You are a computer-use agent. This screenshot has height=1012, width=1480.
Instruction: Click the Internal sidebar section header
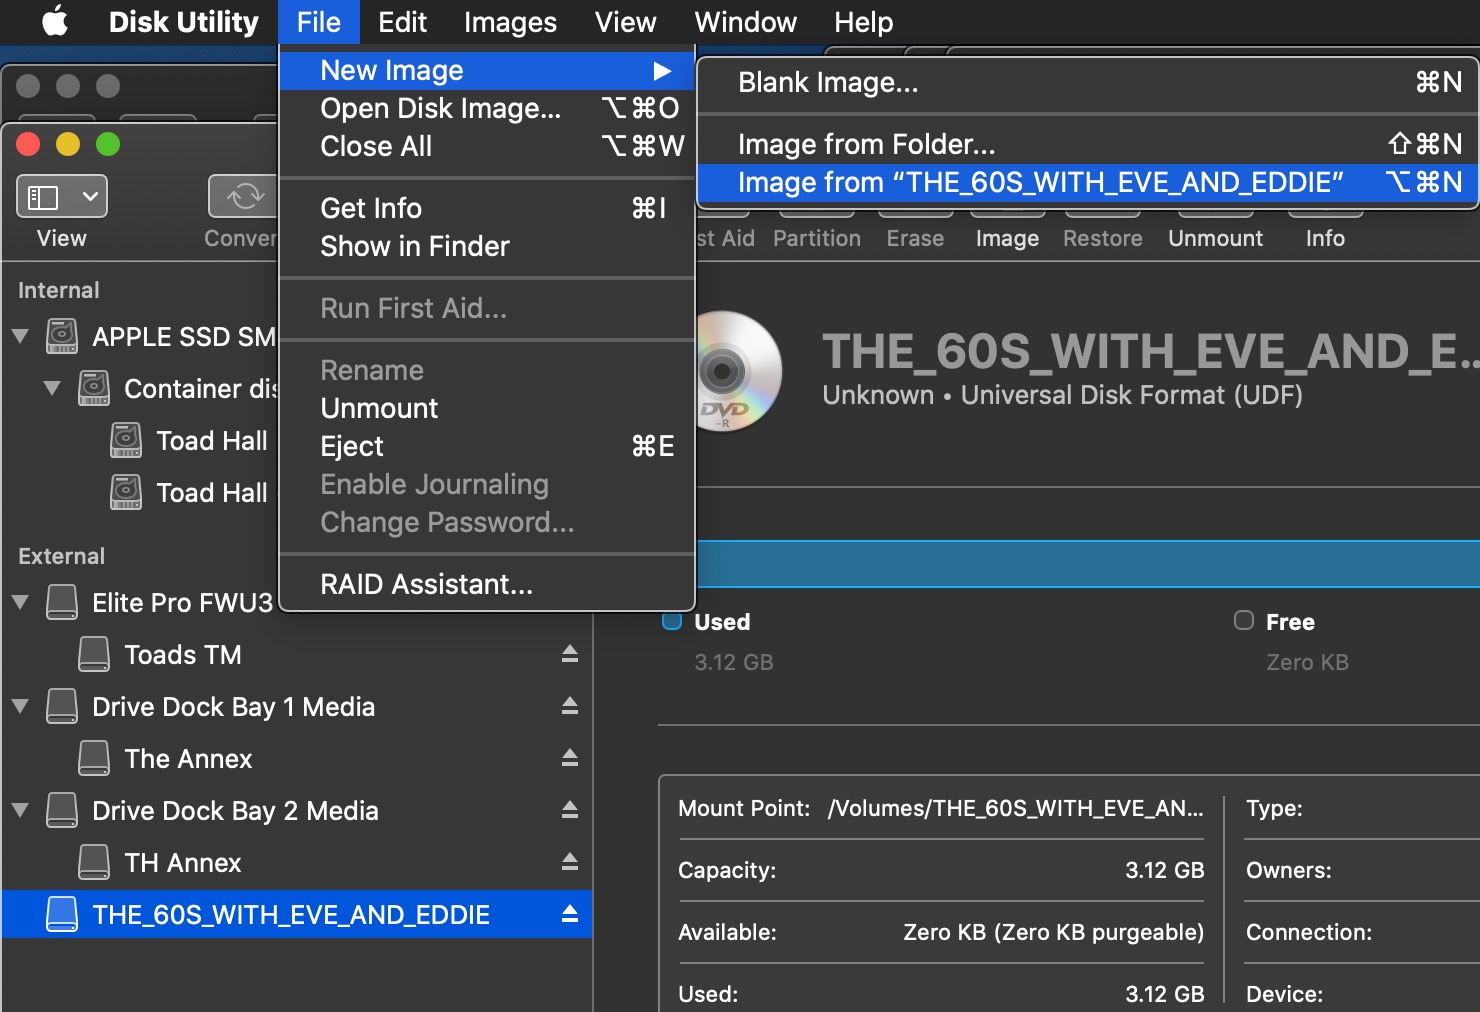click(59, 290)
